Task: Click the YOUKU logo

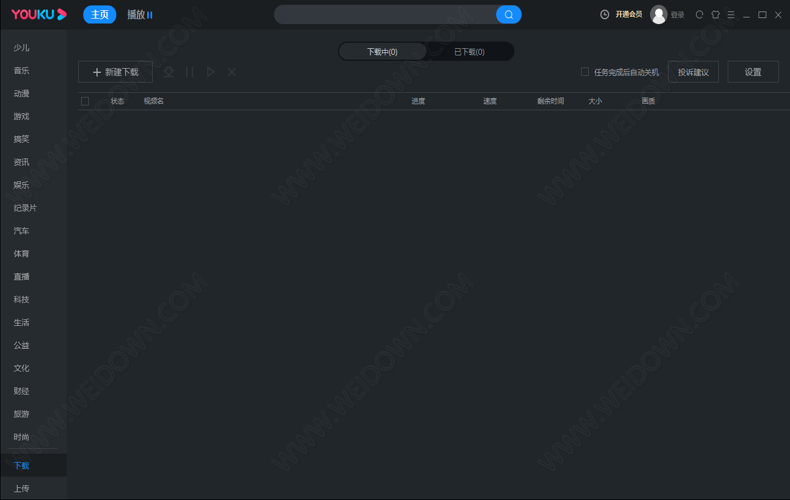Action: (39, 15)
